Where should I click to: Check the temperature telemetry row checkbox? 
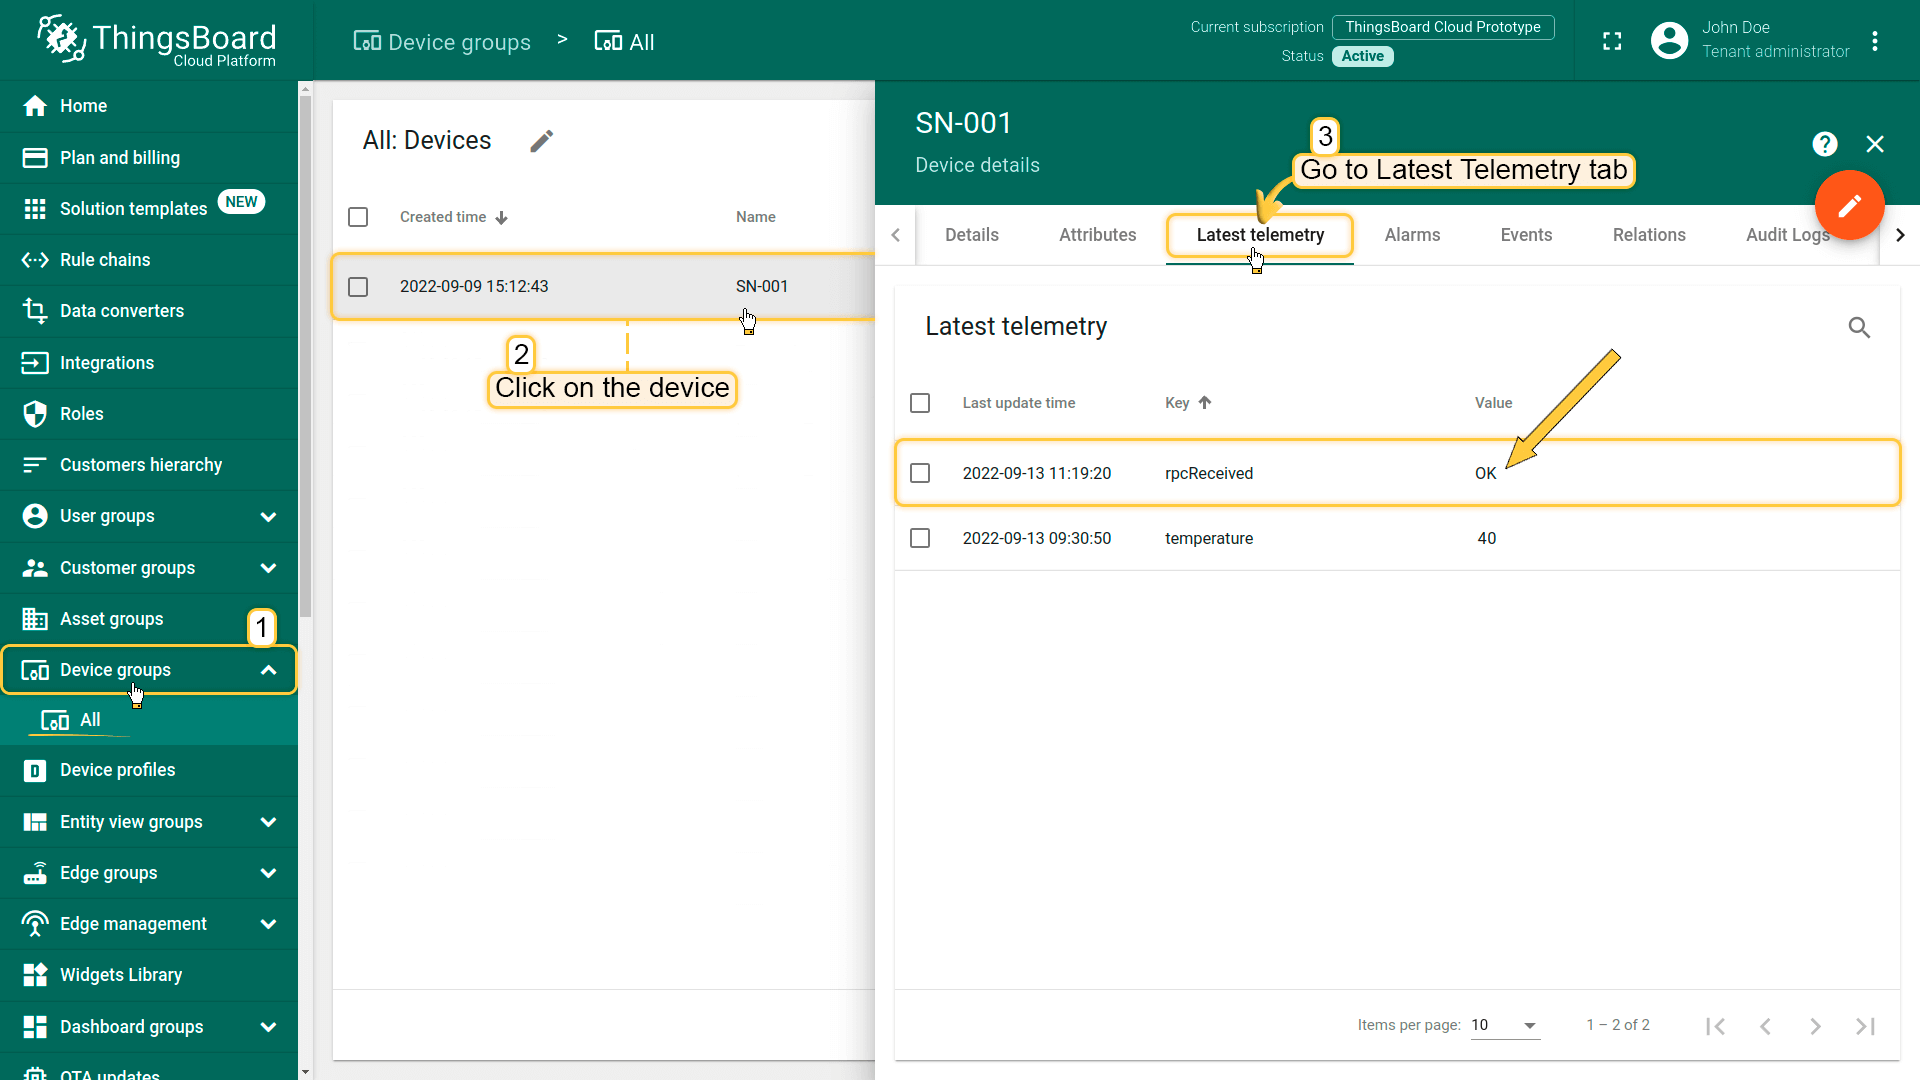pyautogui.click(x=920, y=538)
